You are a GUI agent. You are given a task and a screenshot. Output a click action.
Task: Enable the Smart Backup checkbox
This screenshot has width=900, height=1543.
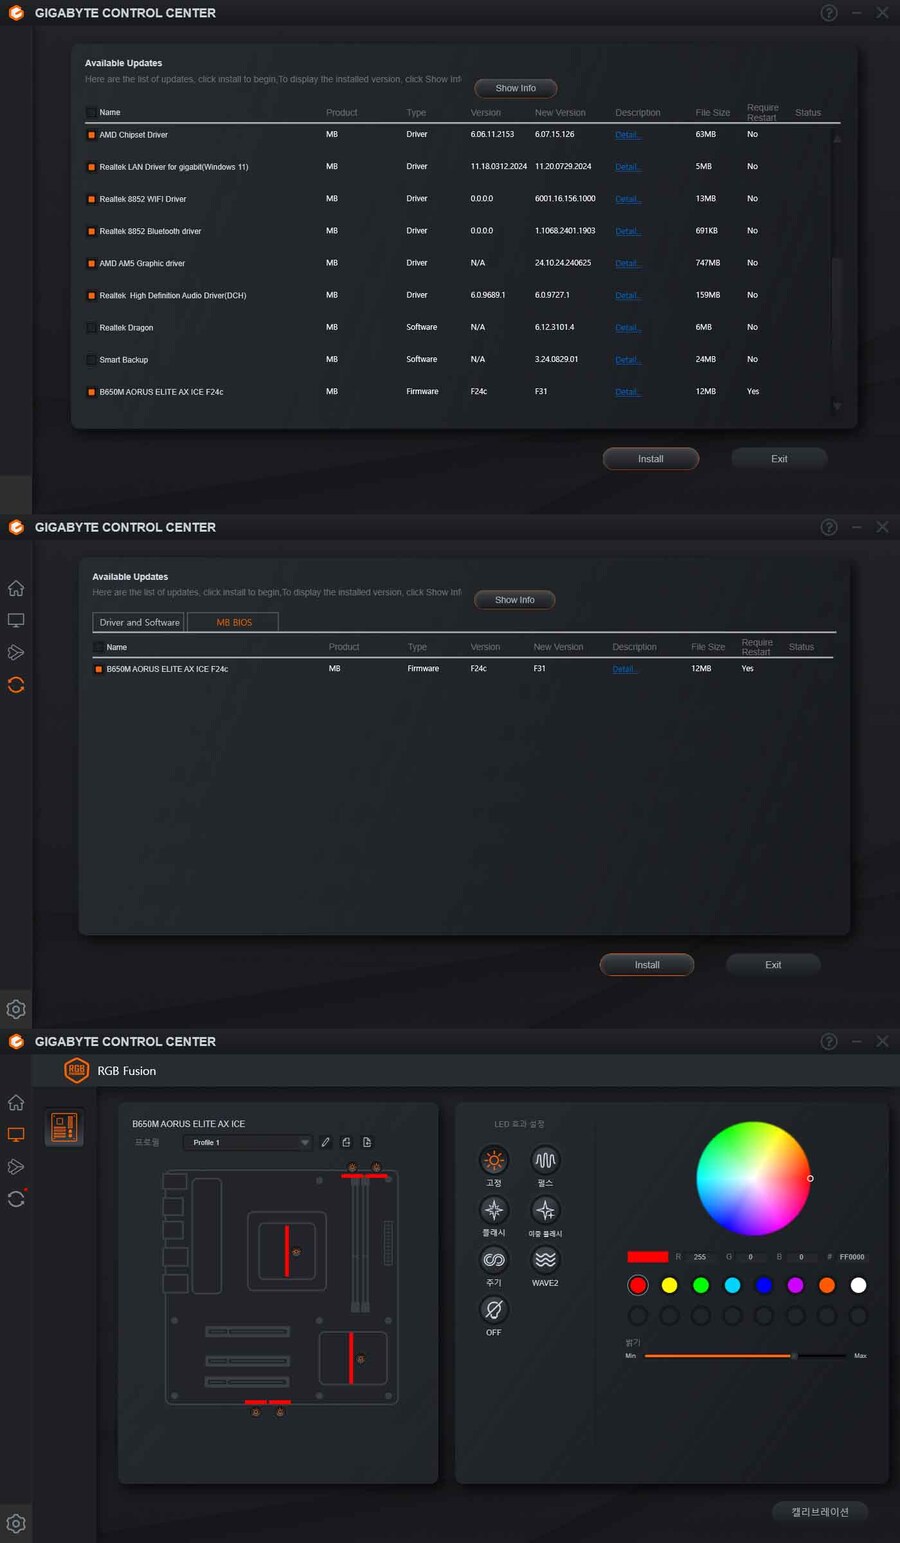[x=90, y=359]
